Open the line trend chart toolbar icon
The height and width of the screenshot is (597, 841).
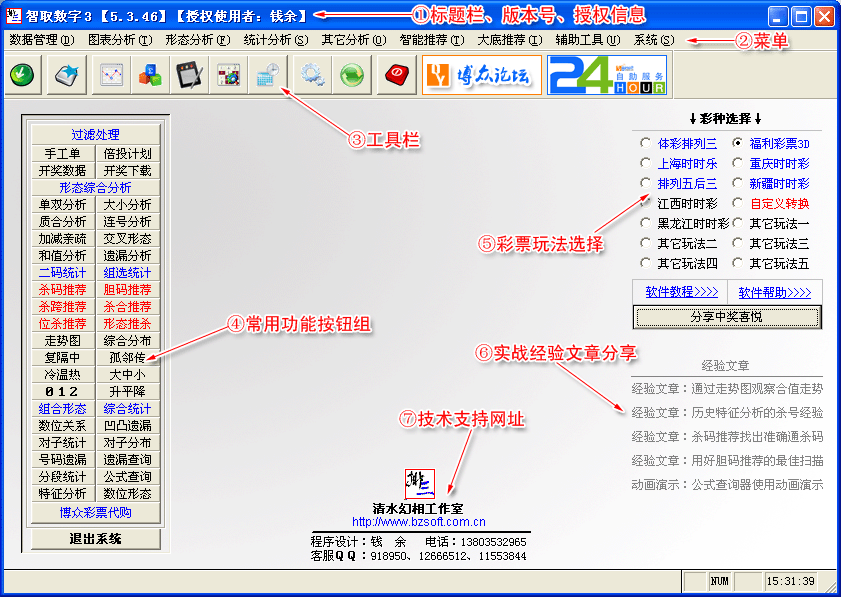[x=112, y=75]
